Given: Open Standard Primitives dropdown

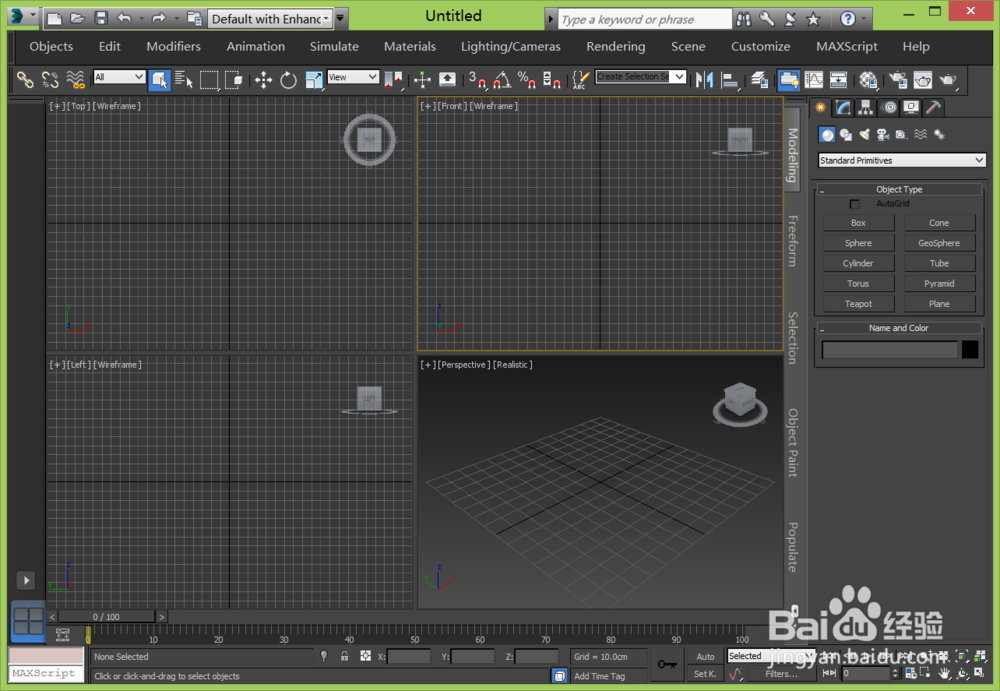Looking at the screenshot, I should click(902, 160).
